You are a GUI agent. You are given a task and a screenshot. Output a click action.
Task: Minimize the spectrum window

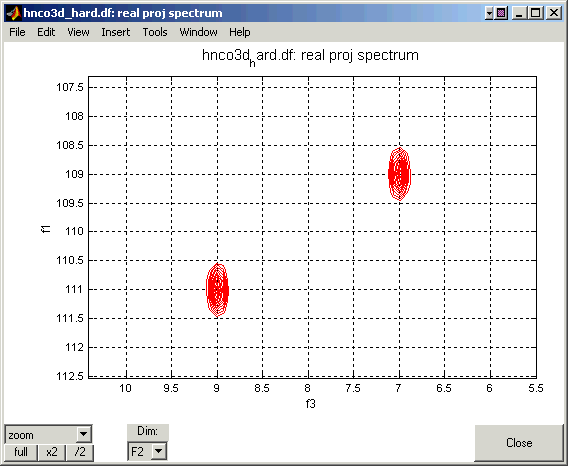pos(519,13)
